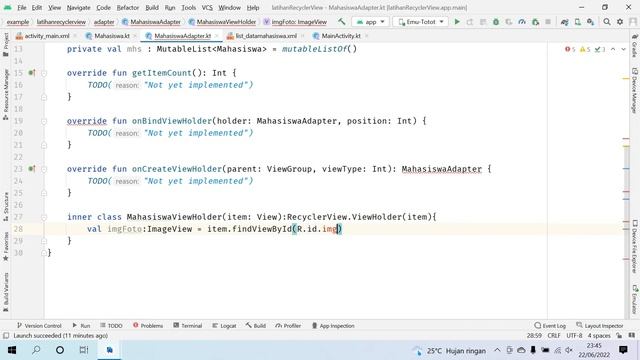Open Resource Manager side panel
This screenshot has height=360, width=640.
click(6, 94)
